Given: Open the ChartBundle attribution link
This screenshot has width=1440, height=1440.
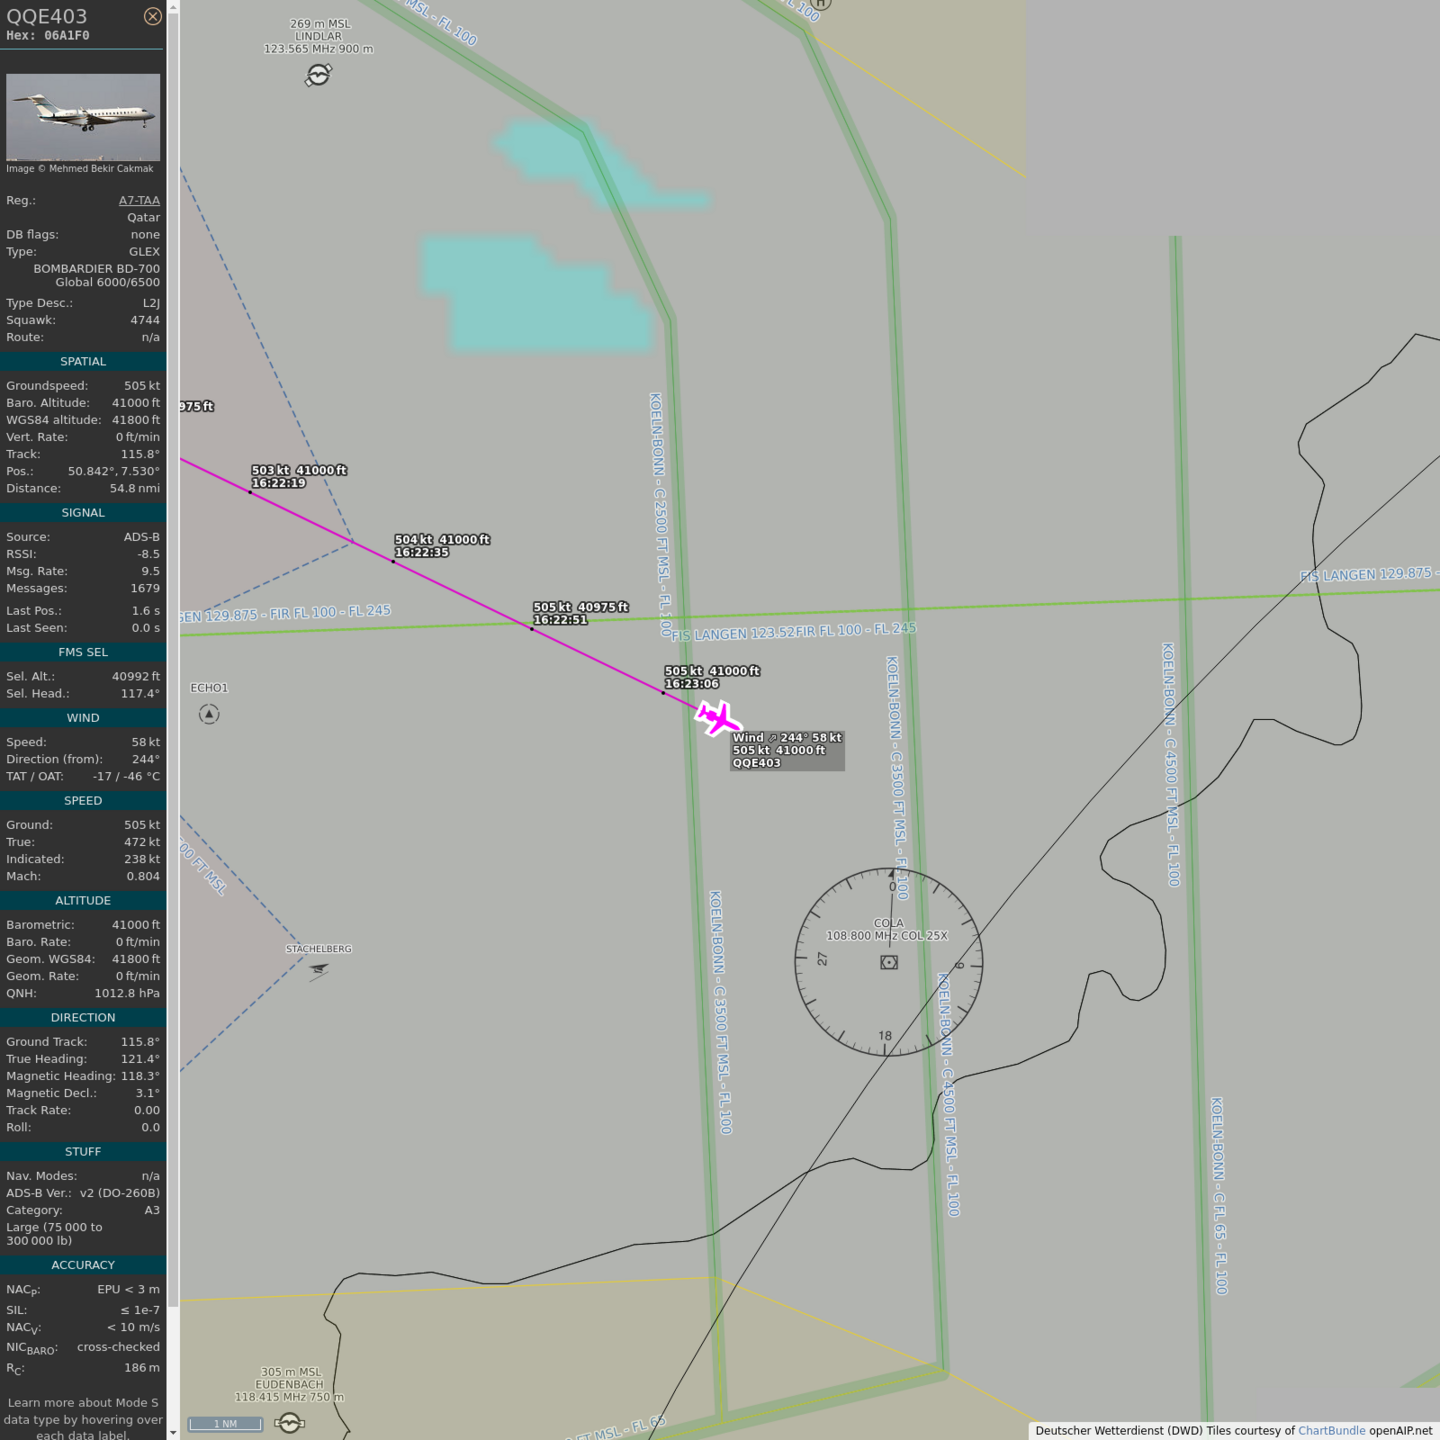Looking at the screenshot, I should (x=1331, y=1431).
